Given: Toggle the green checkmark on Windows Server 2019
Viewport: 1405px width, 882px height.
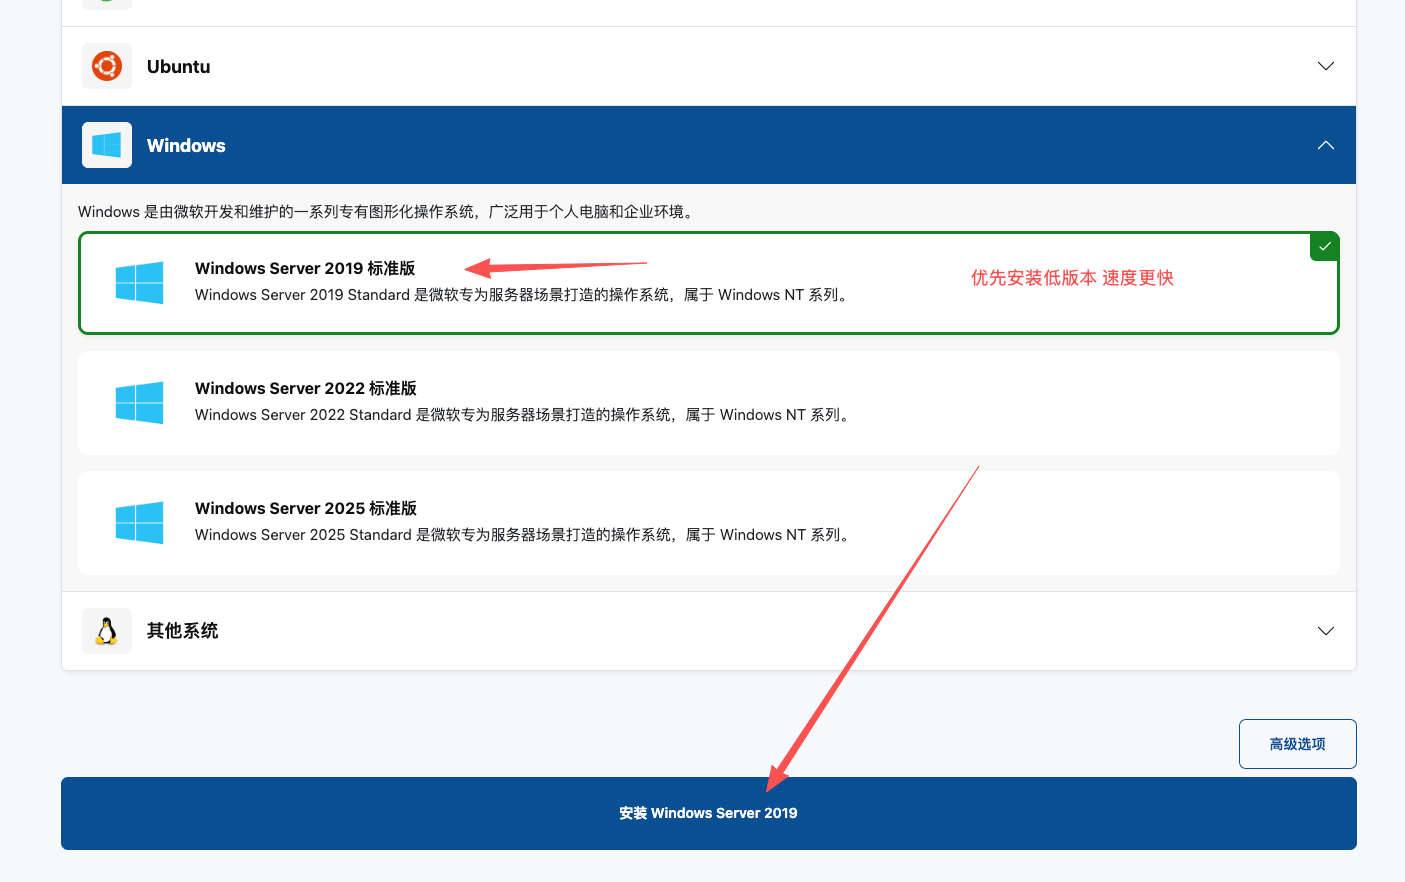Looking at the screenshot, I should pyautogui.click(x=1324, y=246).
